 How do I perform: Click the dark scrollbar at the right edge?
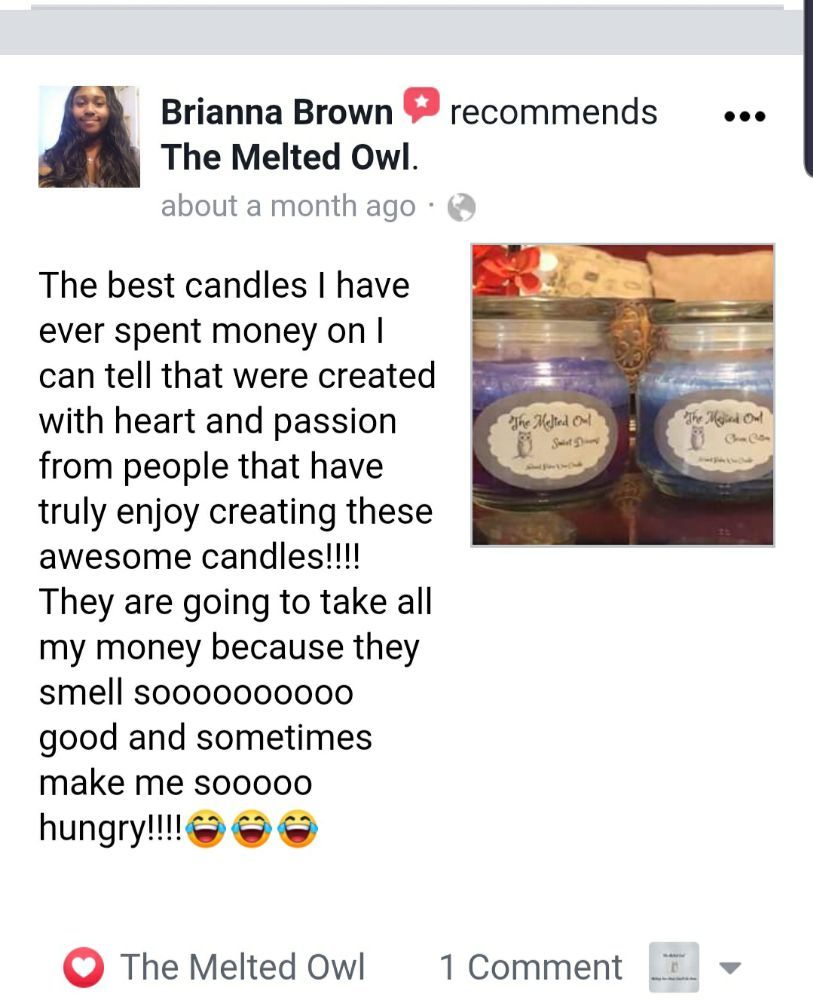pos(808,88)
